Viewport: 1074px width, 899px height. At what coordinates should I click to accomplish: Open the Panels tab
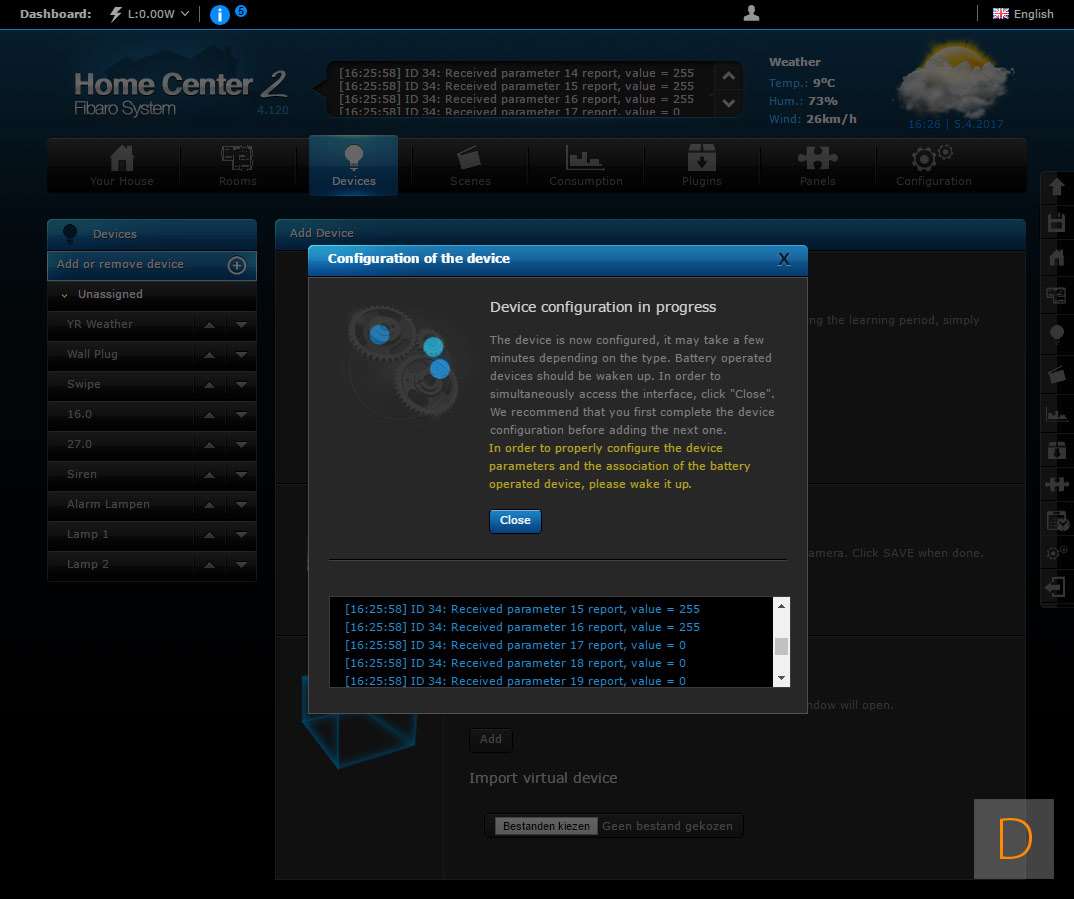point(818,165)
